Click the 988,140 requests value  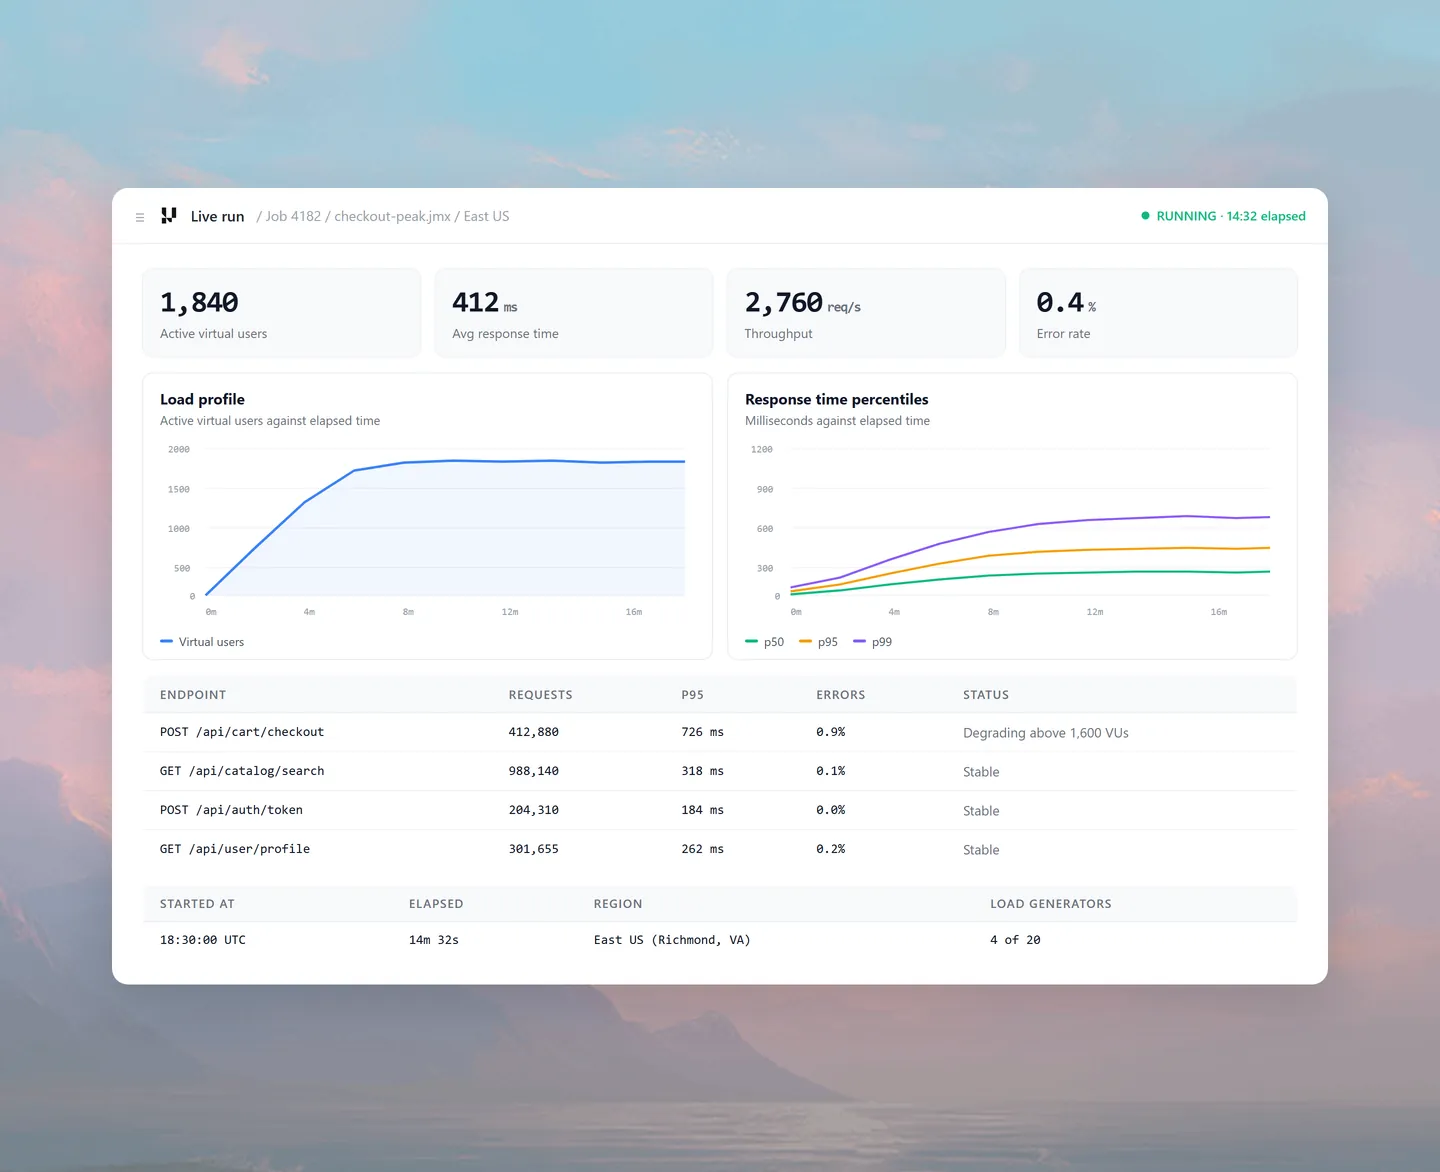[x=534, y=771]
